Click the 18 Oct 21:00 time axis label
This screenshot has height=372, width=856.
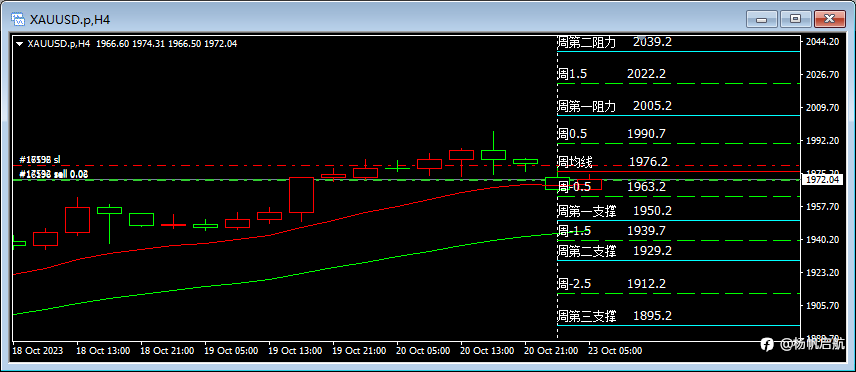point(167,351)
